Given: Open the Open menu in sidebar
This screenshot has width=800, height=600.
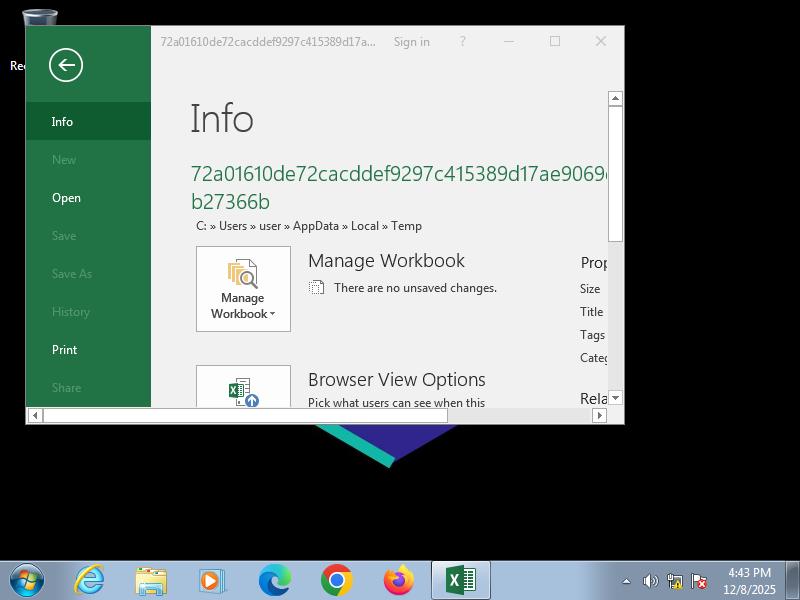Looking at the screenshot, I should click(x=66, y=198).
